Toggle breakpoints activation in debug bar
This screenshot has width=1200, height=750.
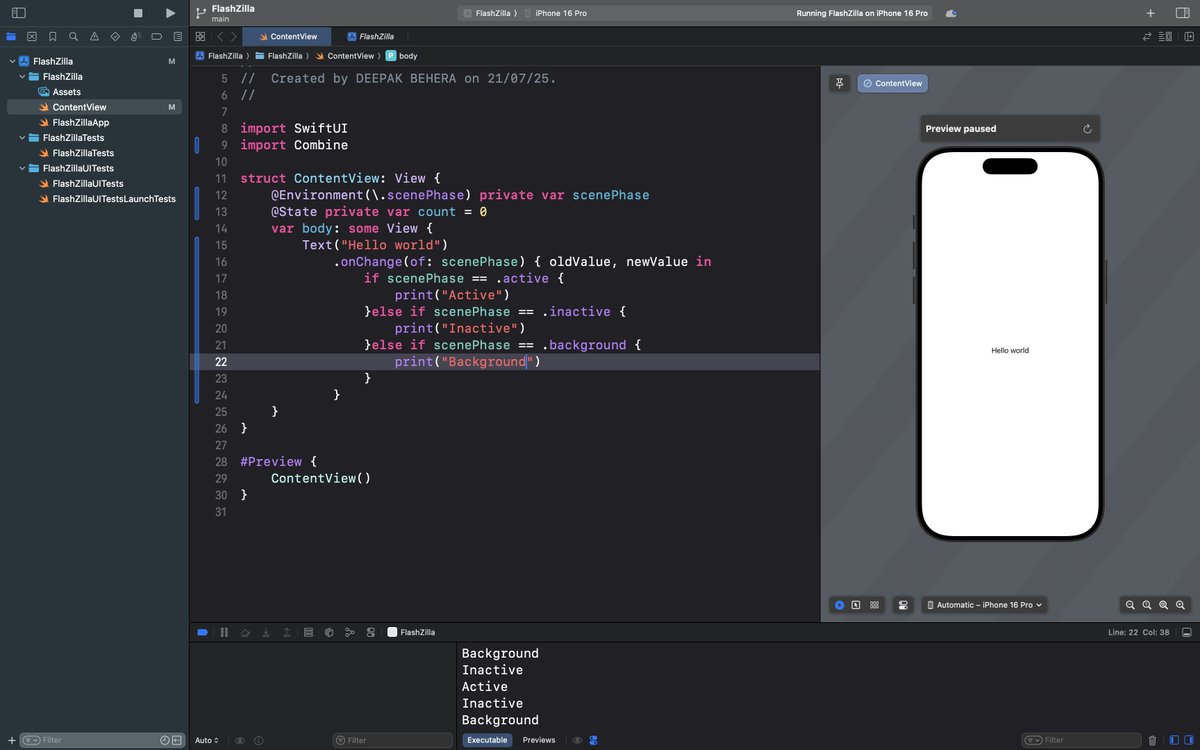coord(202,632)
